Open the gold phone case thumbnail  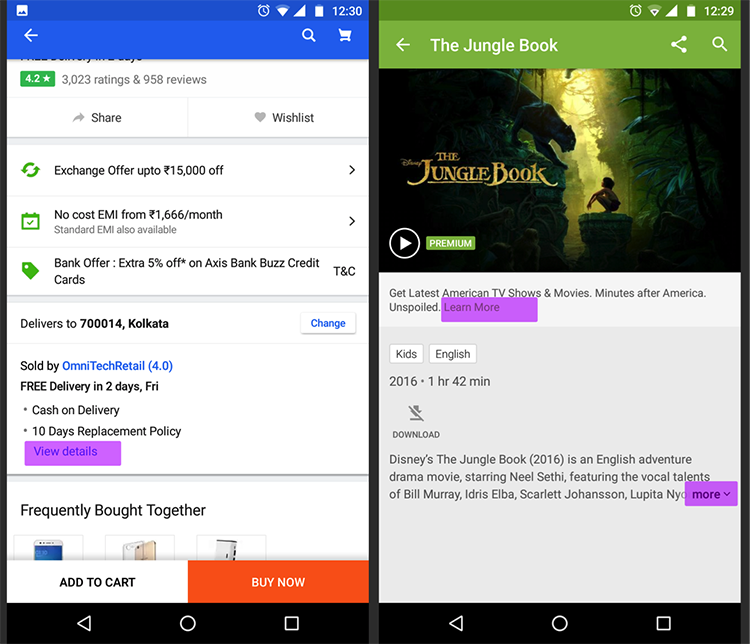click(140, 548)
